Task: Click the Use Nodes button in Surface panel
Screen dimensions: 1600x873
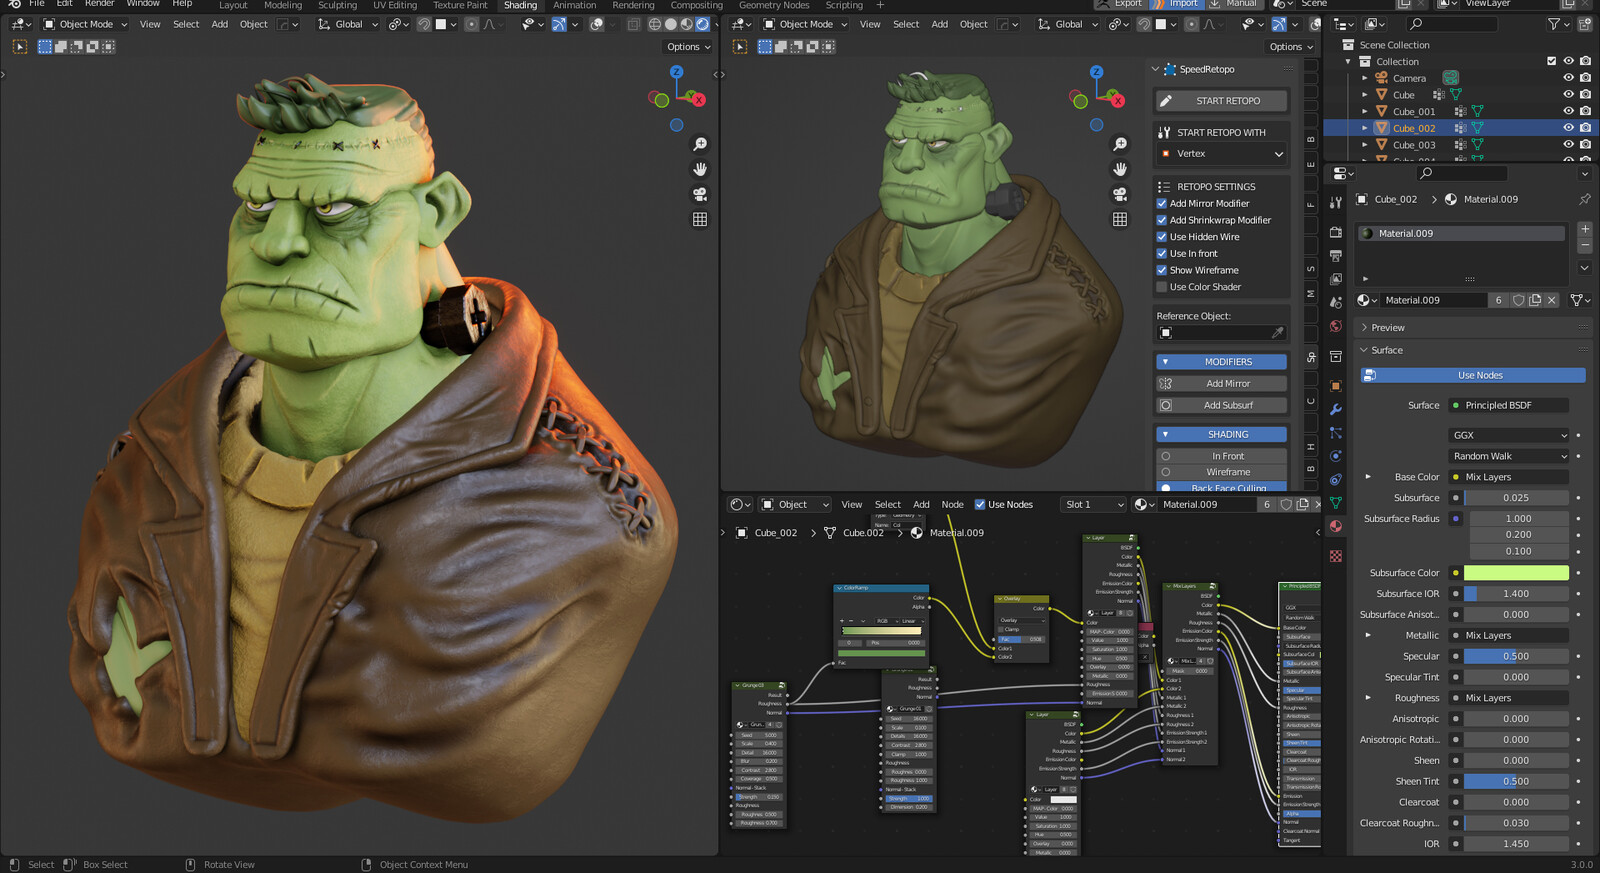Action: (x=1473, y=376)
